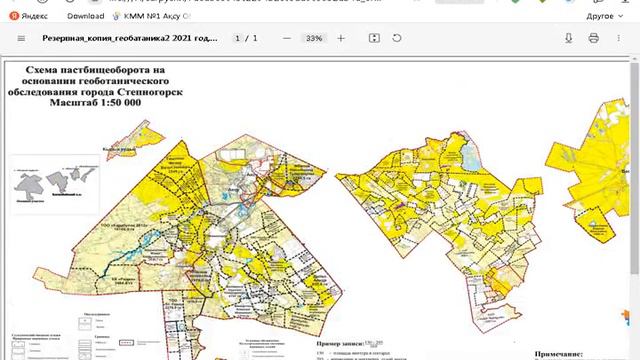
Task: Edit the current page number field
Action: (238, 38)
